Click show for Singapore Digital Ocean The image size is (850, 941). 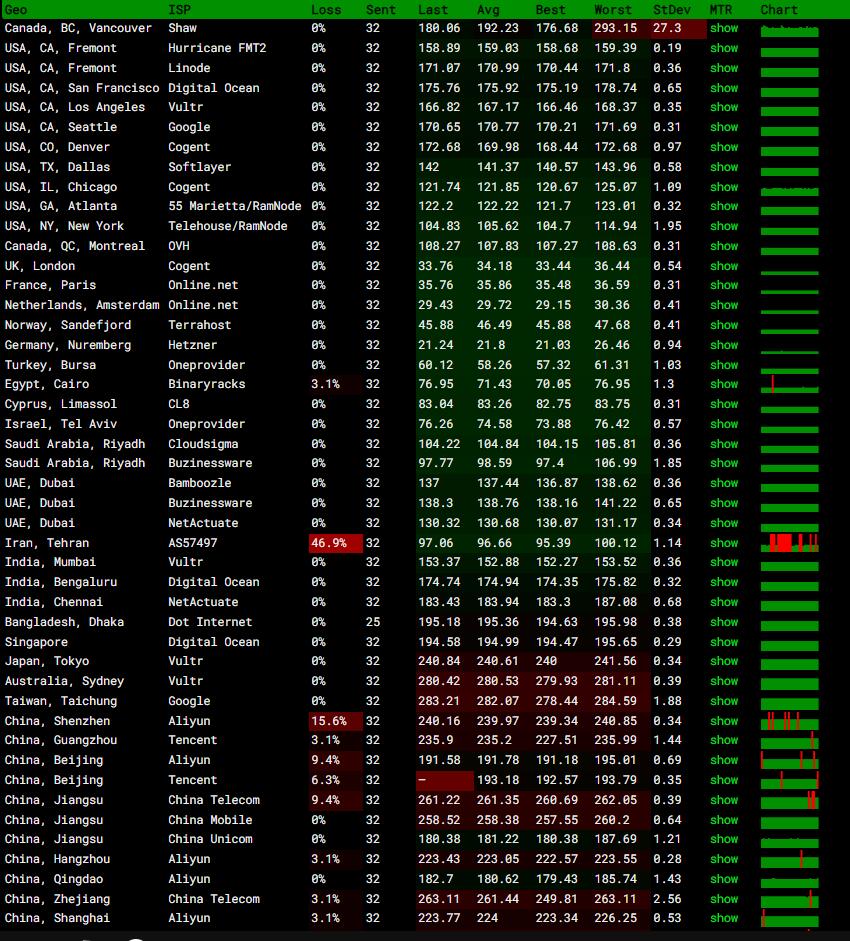click(x=724, y=642)
